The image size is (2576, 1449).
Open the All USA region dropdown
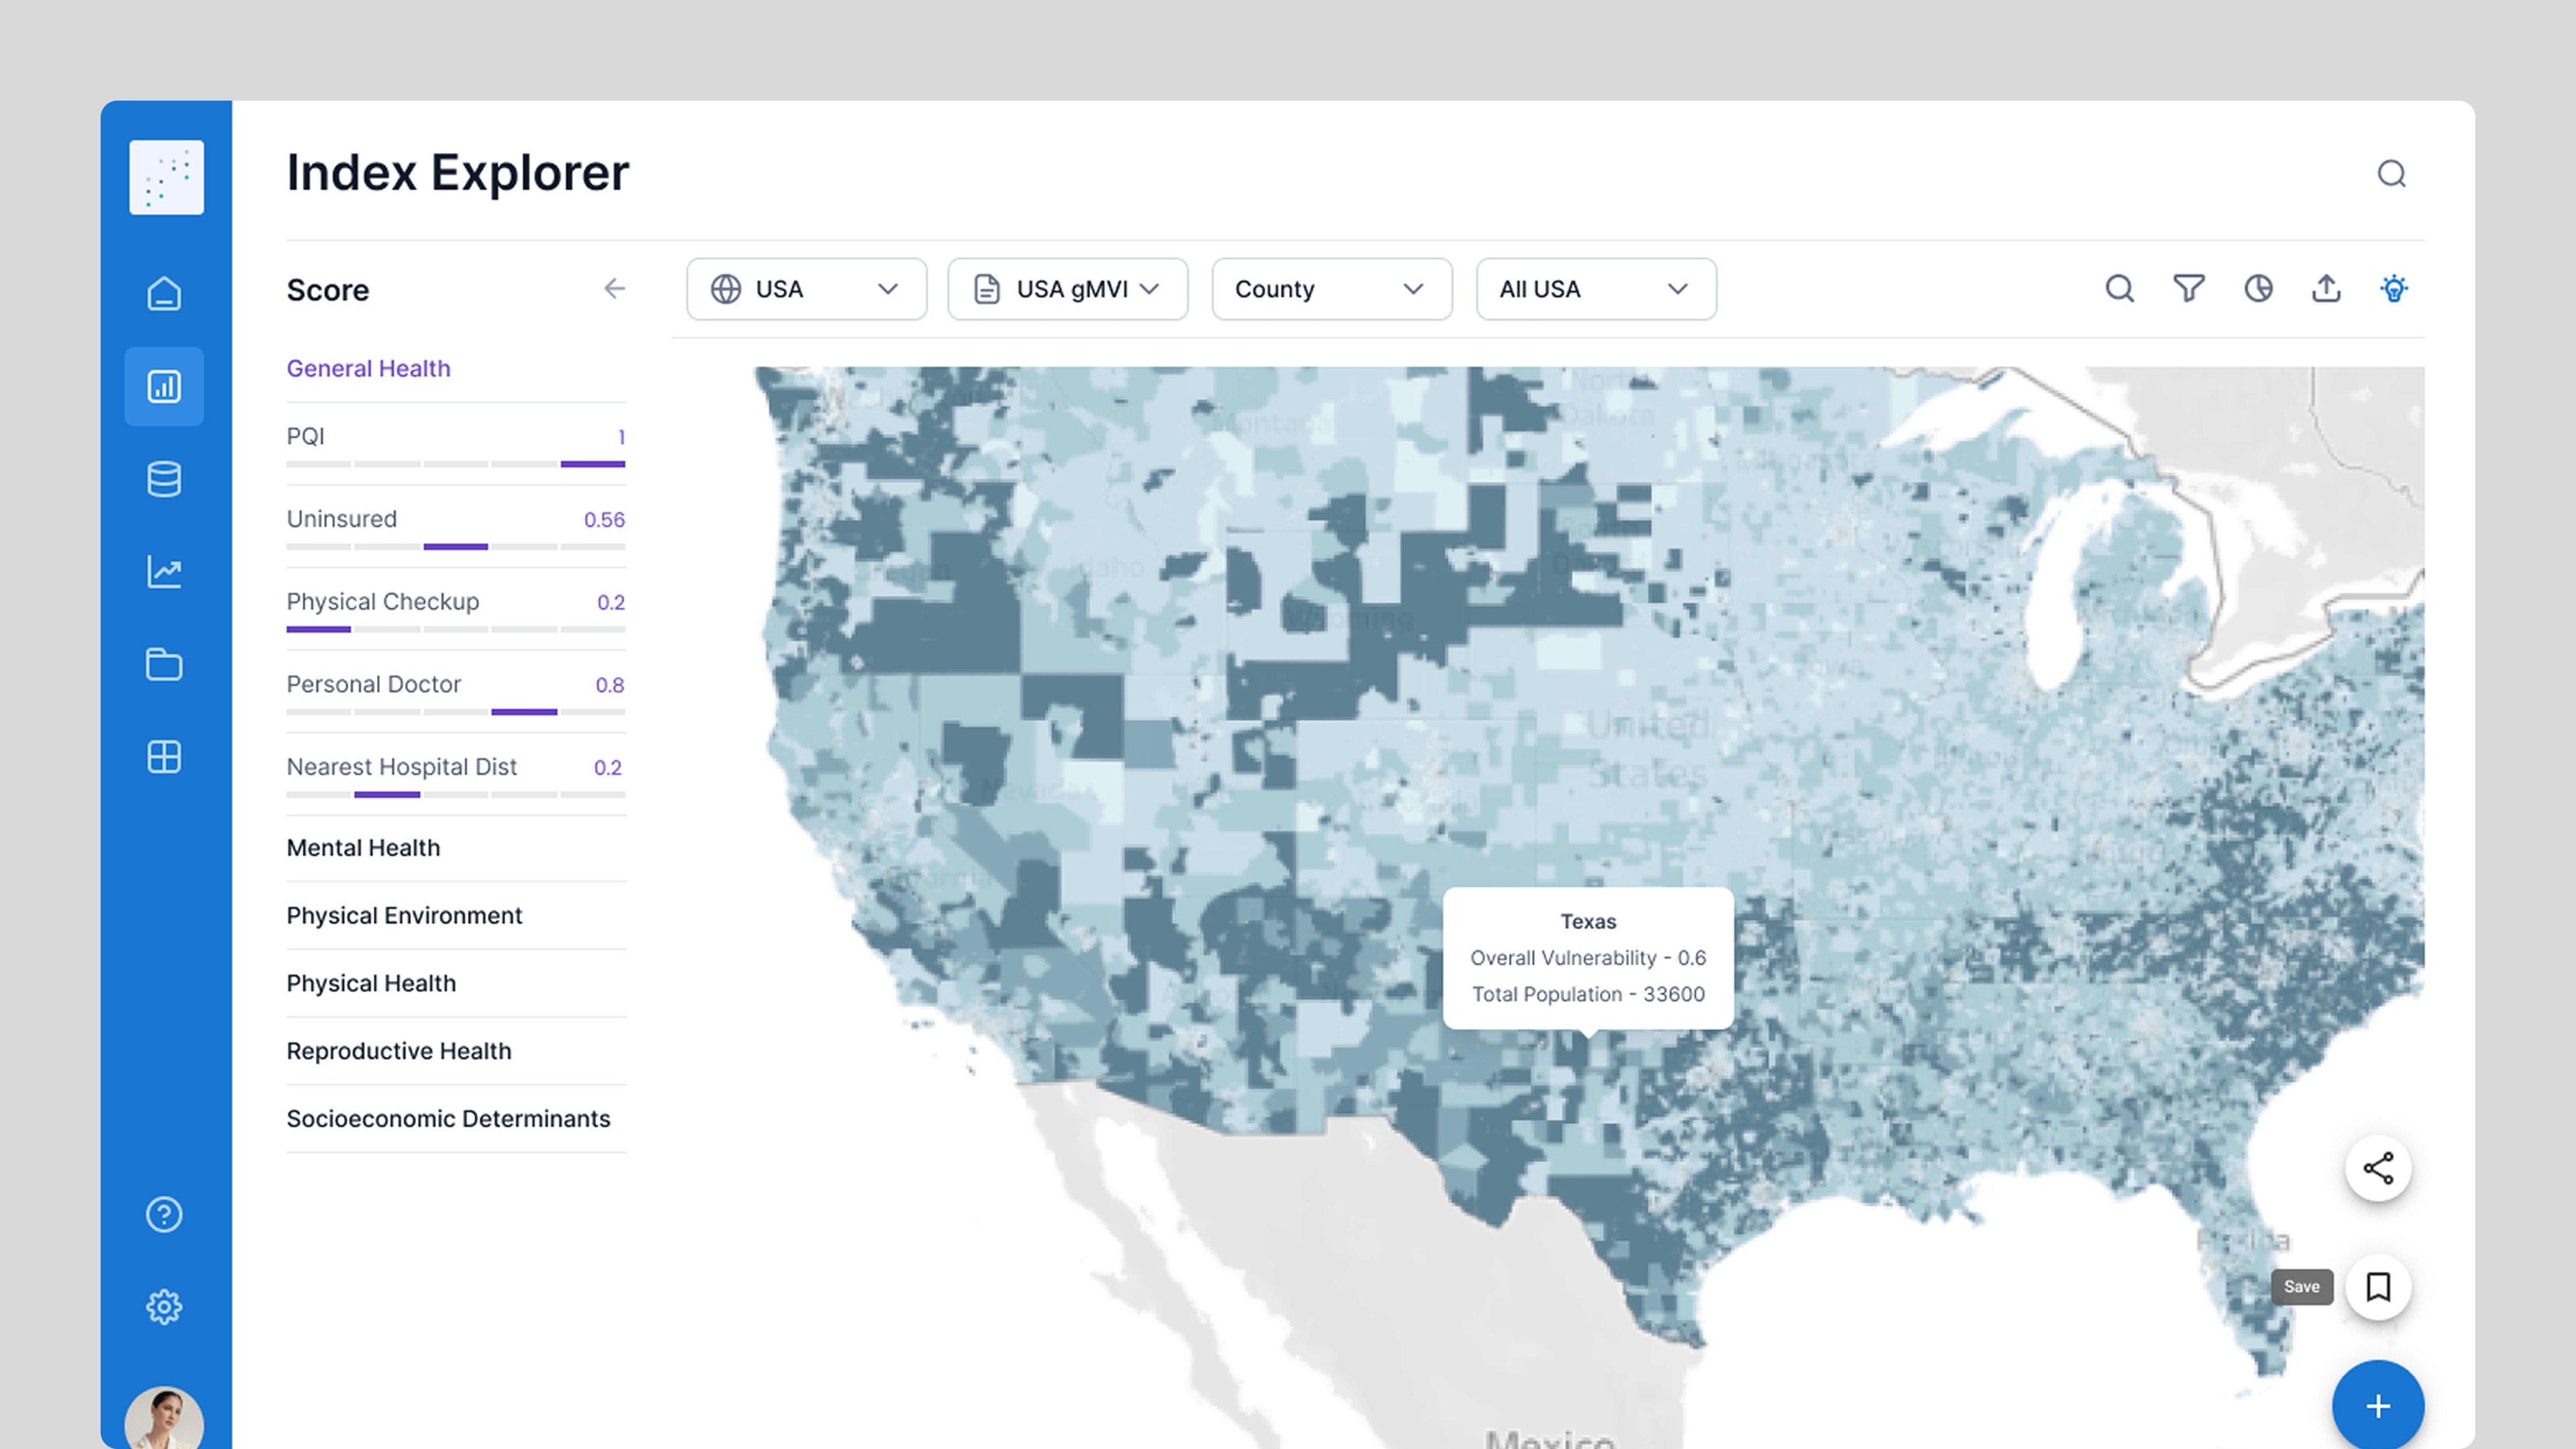(x=1595, y=289)
